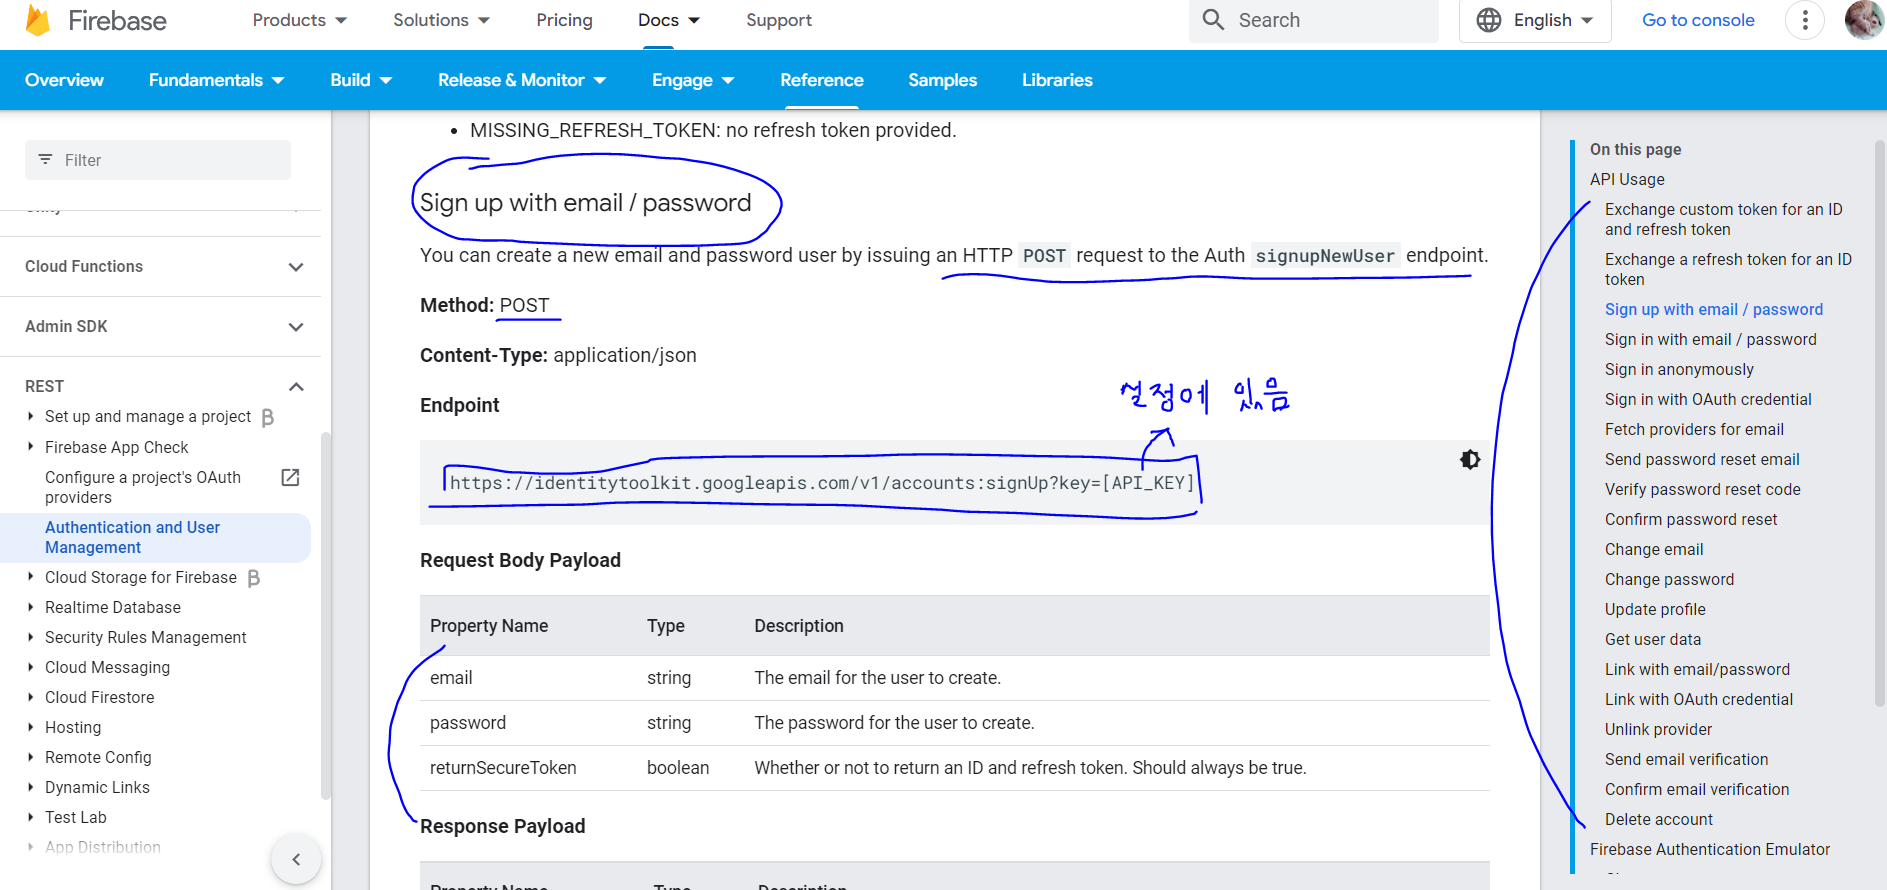Screen dimensions: 1887x890
Task: Expand Dynamic Links item
Action: 30,787
